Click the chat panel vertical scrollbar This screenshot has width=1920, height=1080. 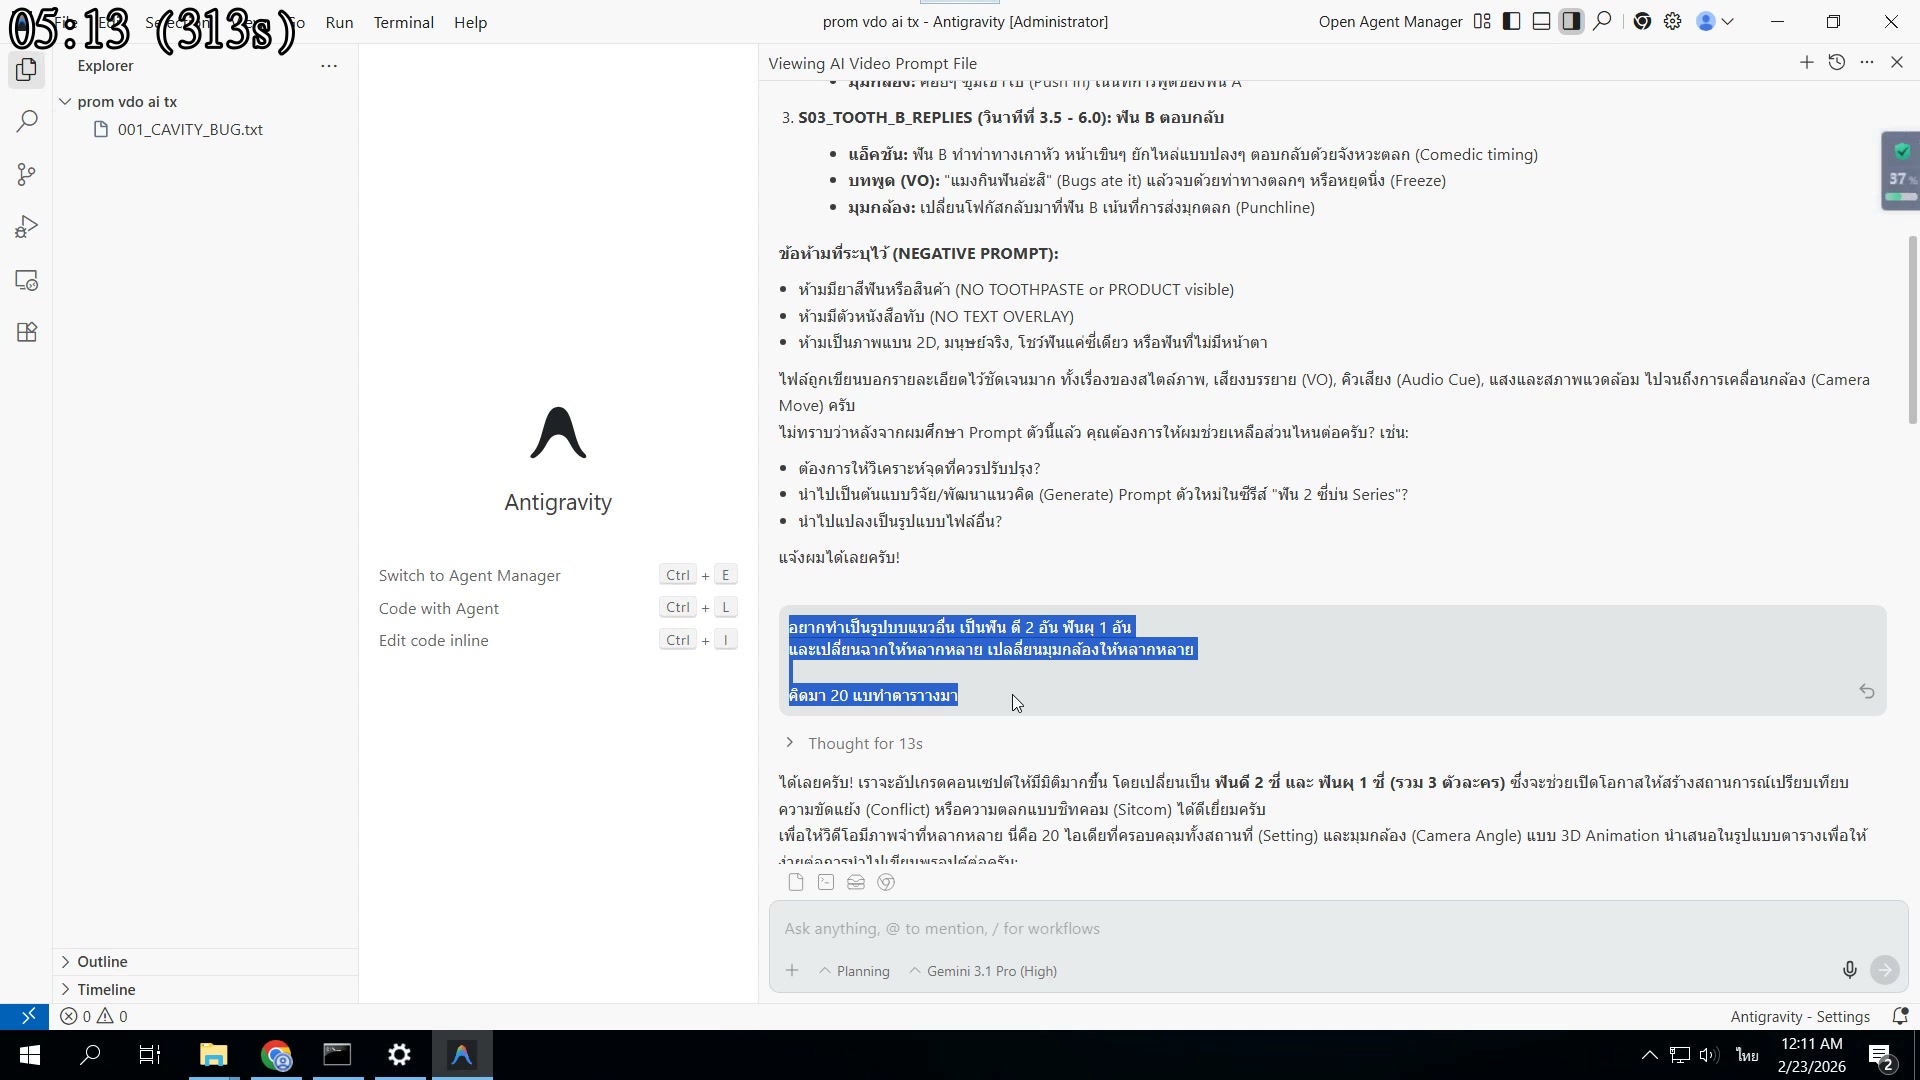[x=1912, y=330]
